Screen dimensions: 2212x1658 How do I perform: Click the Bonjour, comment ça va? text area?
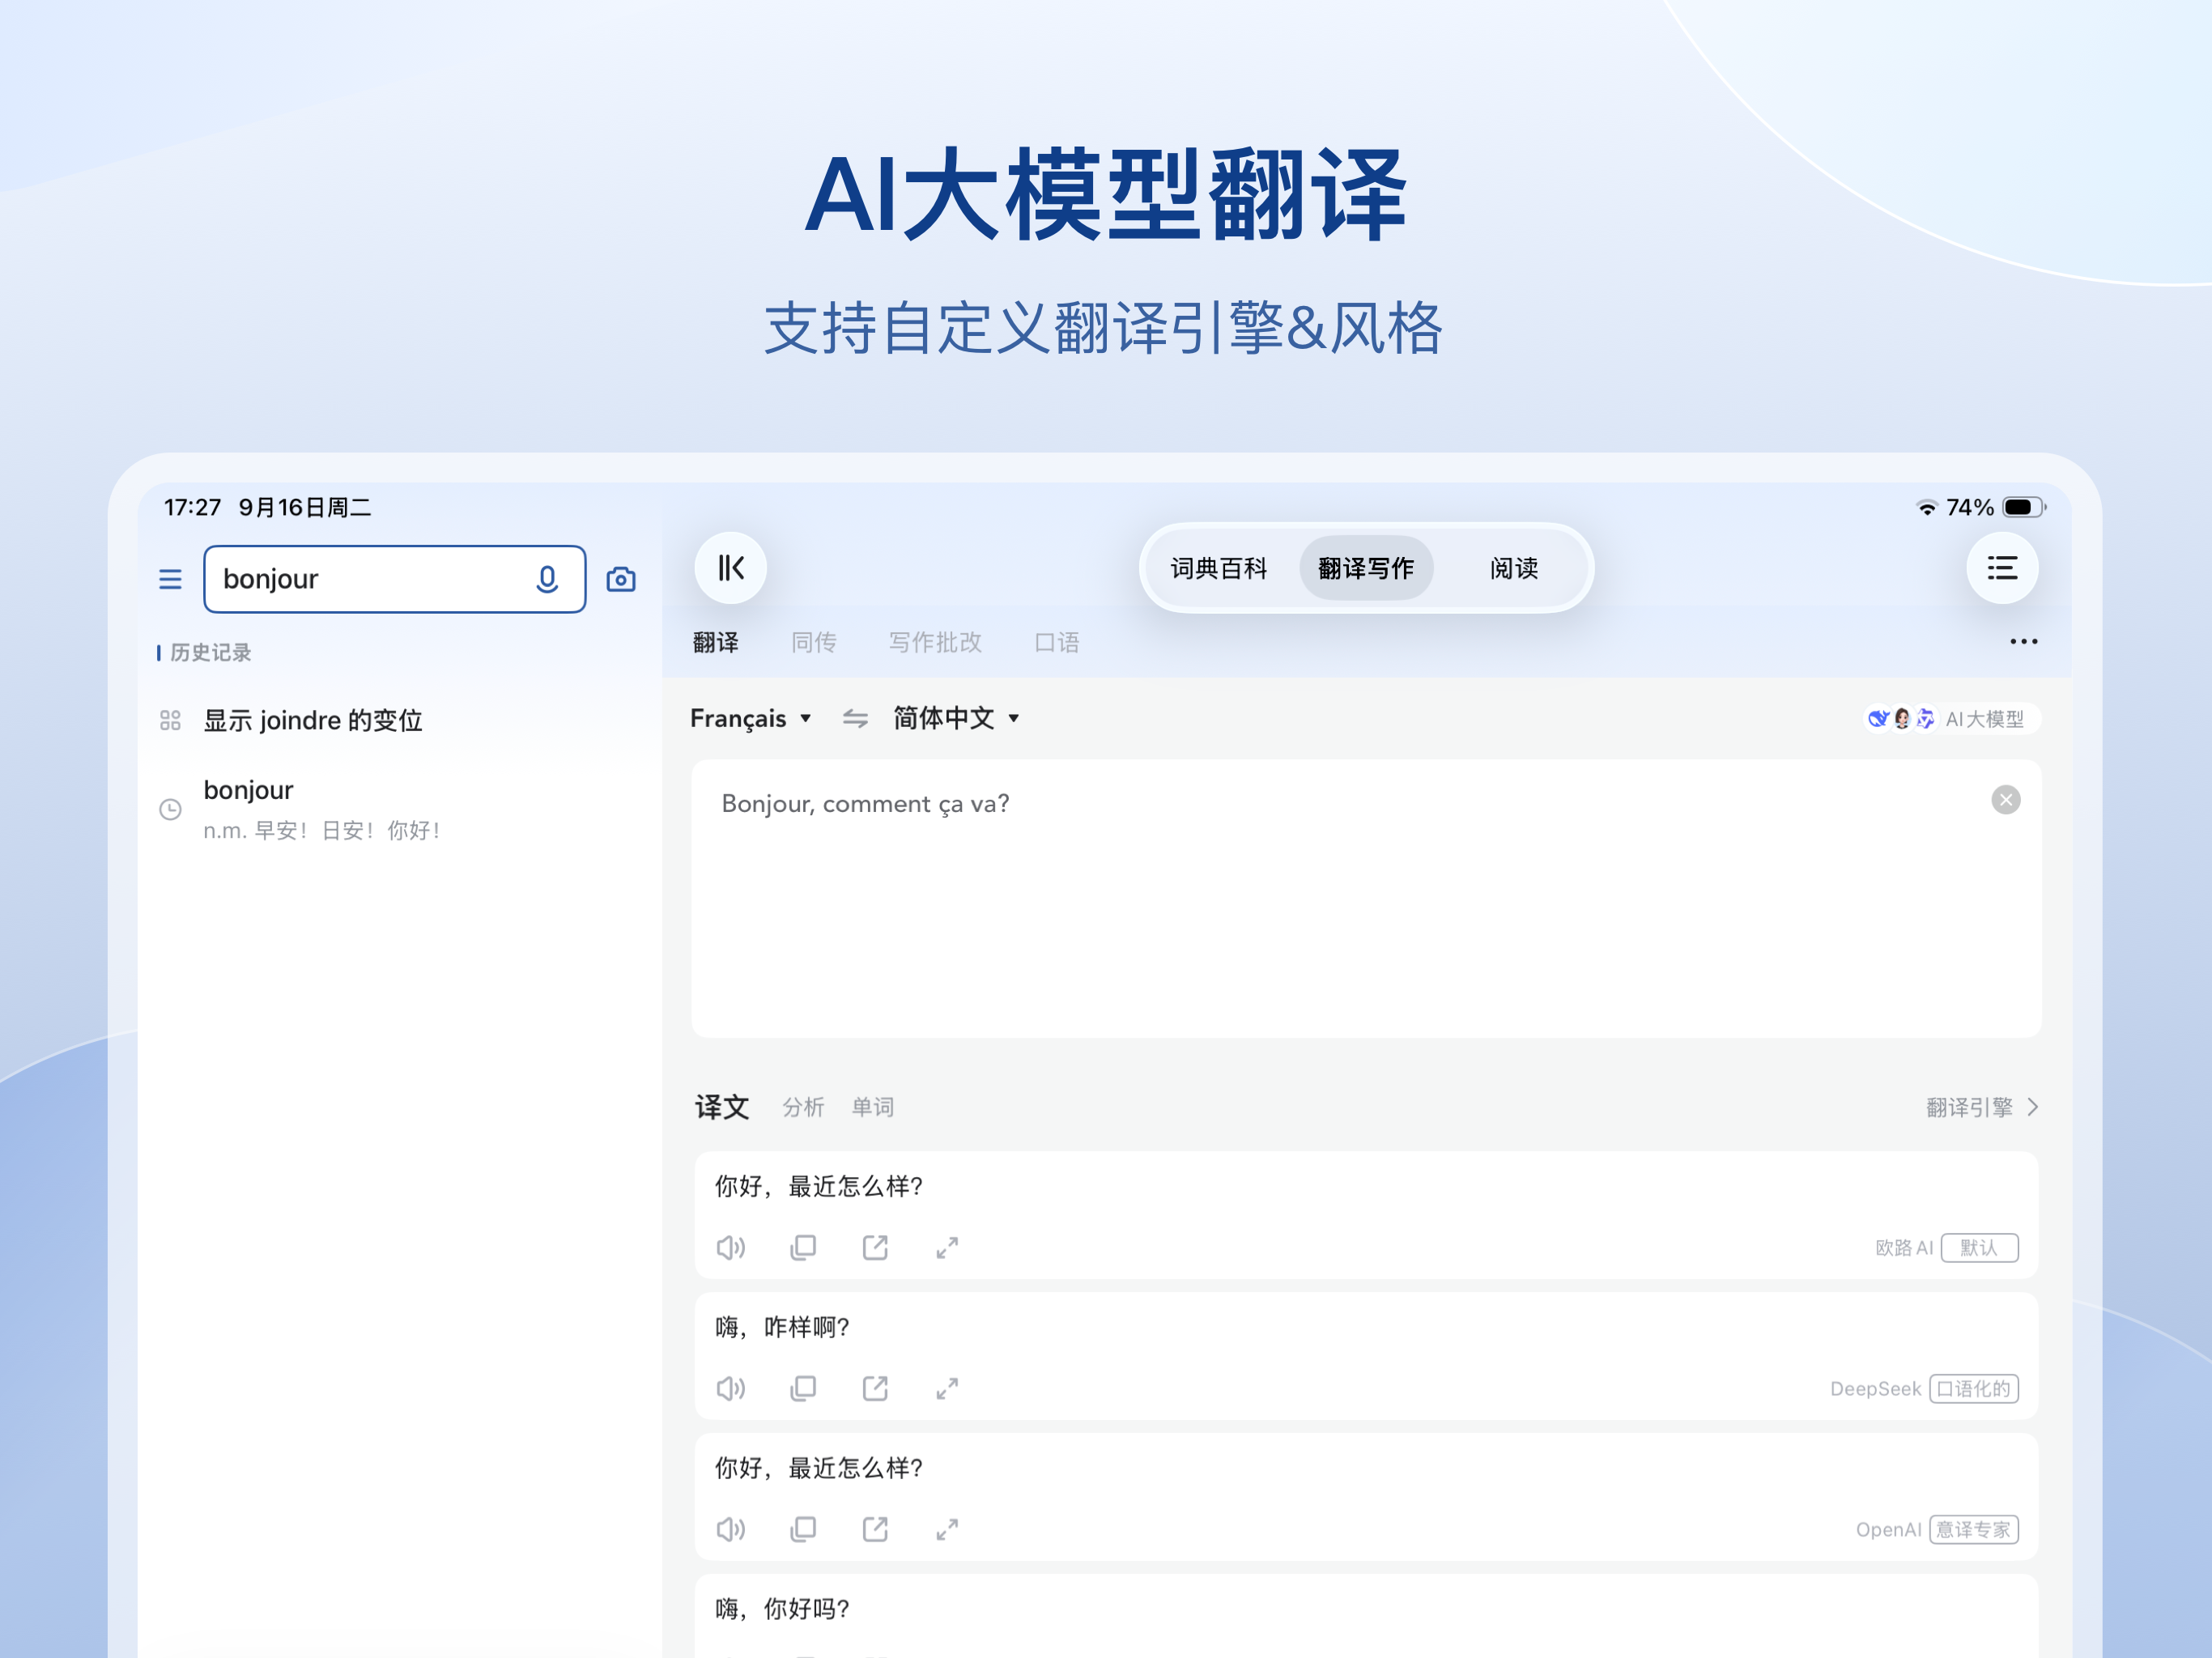tap(1366, 898)
